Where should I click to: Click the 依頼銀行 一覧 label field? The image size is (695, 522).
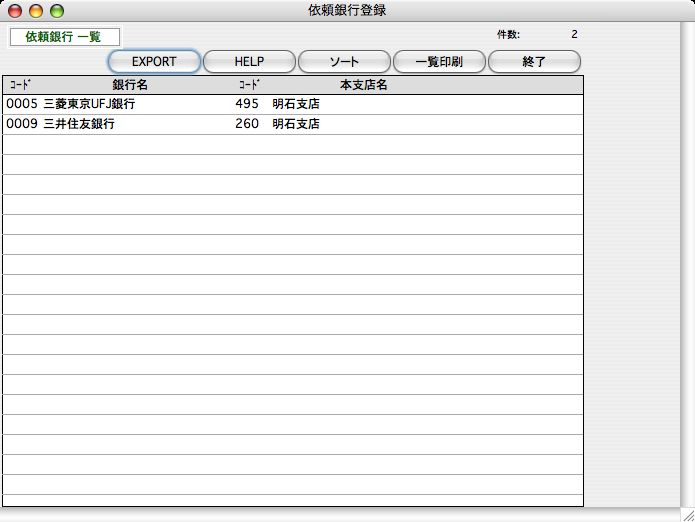coord(64,37)
